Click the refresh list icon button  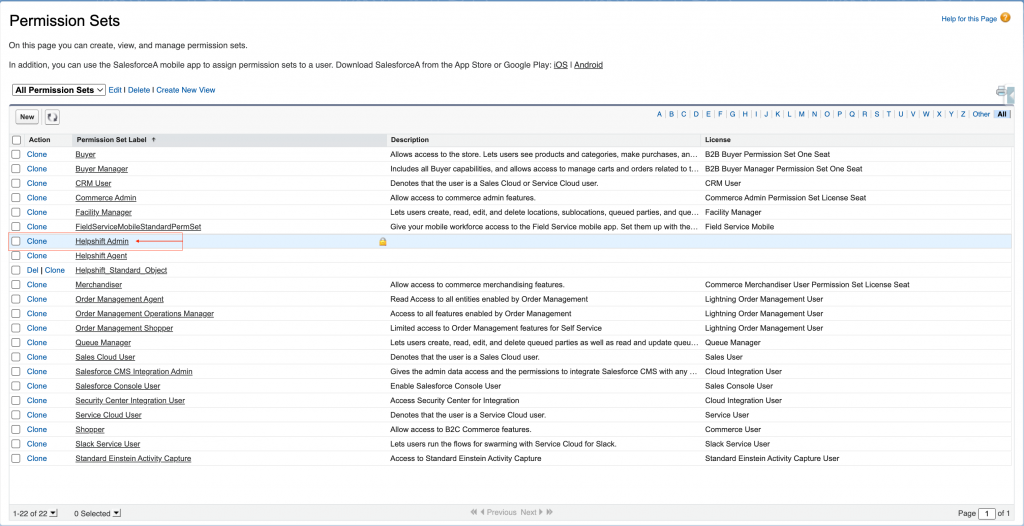click(52, 117)
